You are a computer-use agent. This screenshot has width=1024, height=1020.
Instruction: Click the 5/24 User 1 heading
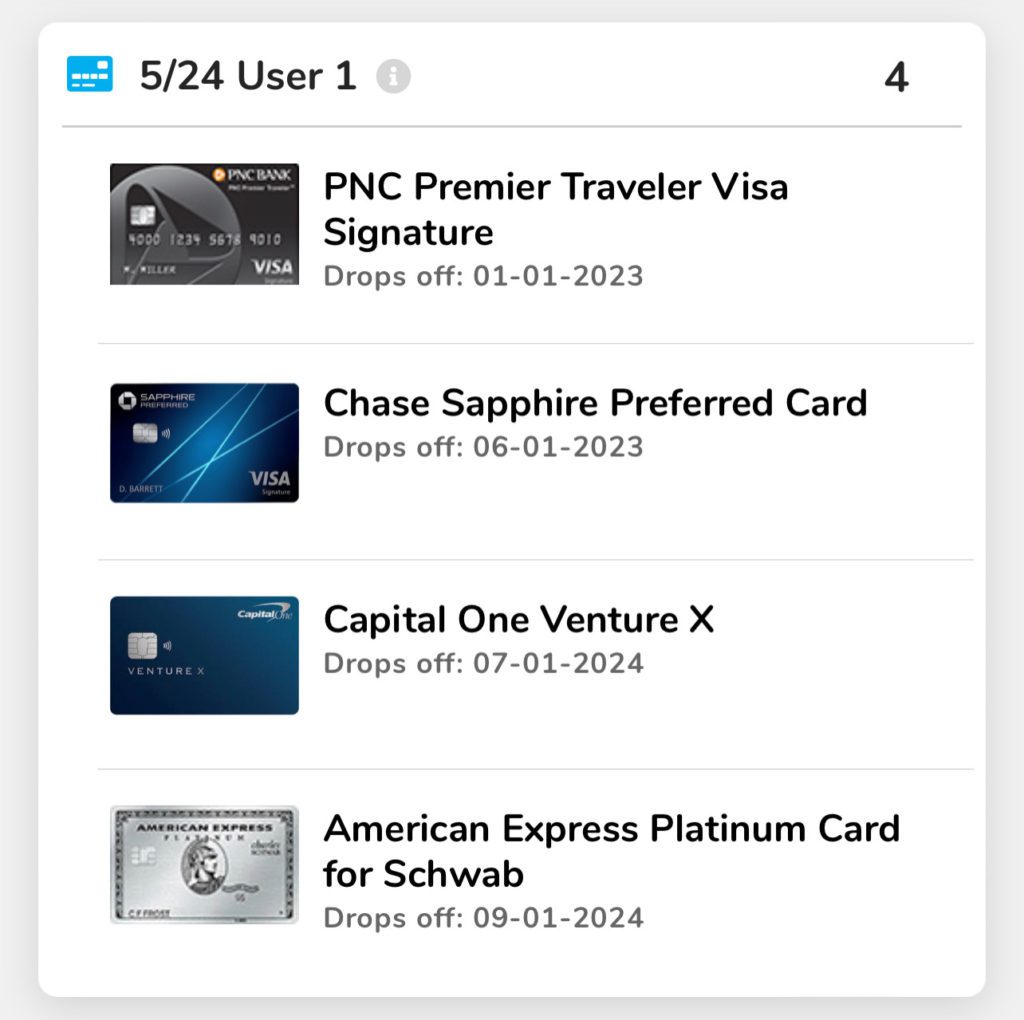click(248, 76)
